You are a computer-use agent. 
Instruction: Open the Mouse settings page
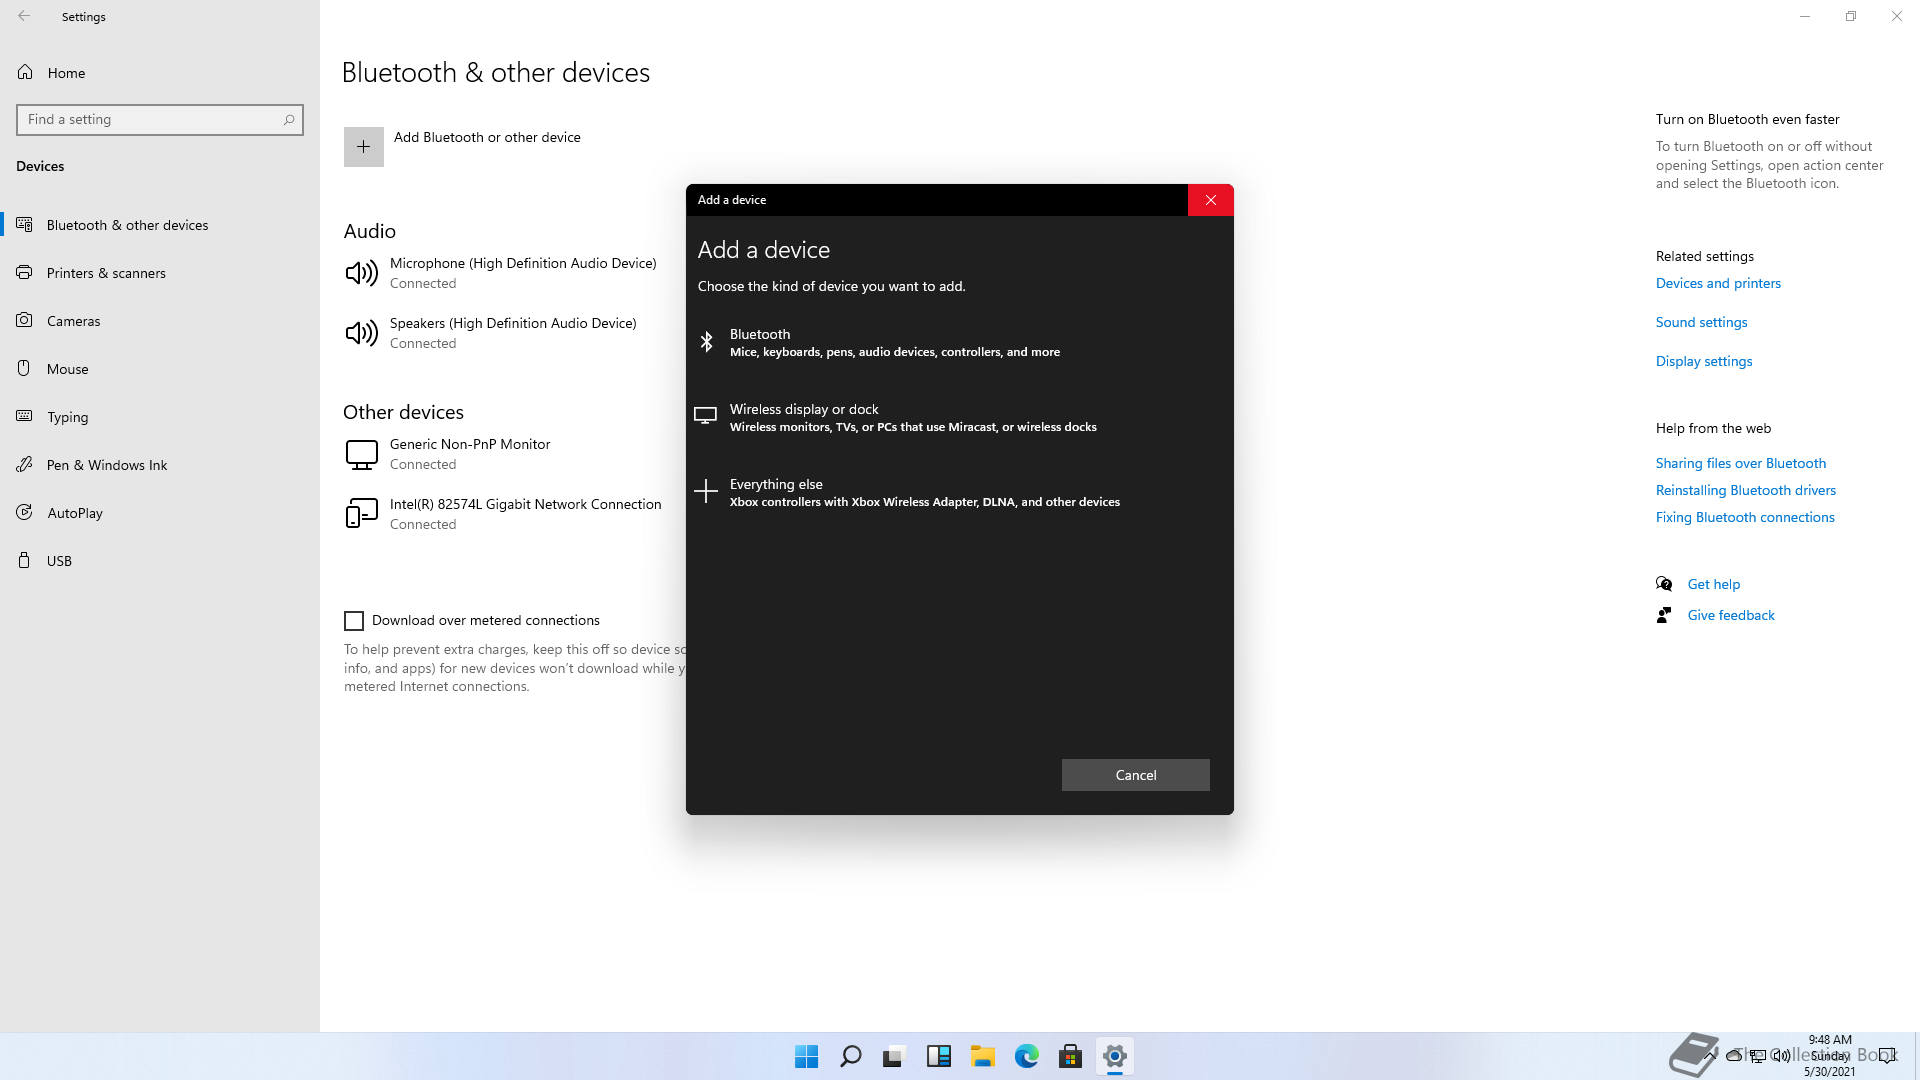68,369
